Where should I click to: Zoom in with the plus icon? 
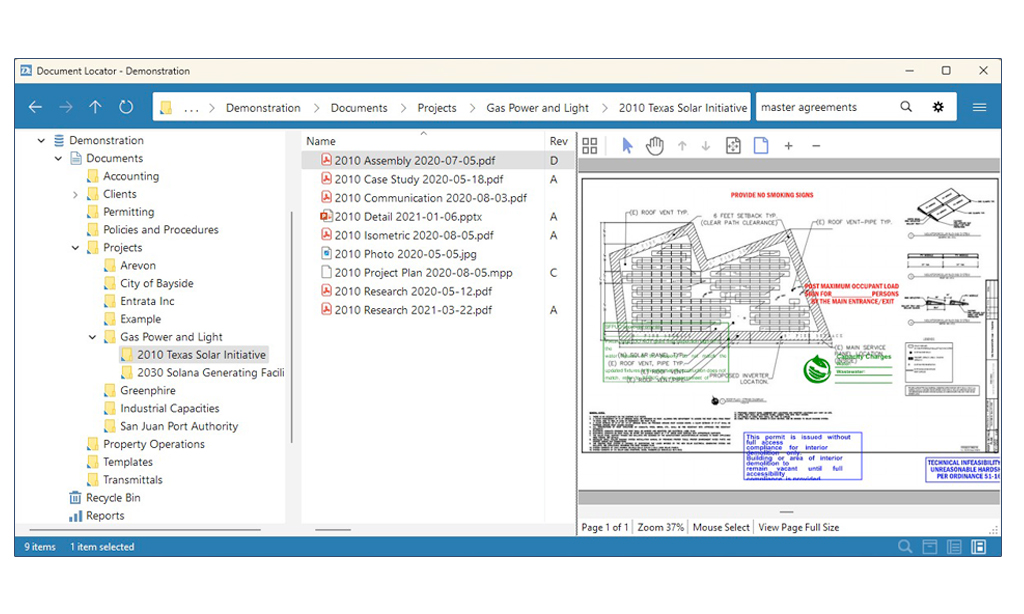click(x=788, y=146)
